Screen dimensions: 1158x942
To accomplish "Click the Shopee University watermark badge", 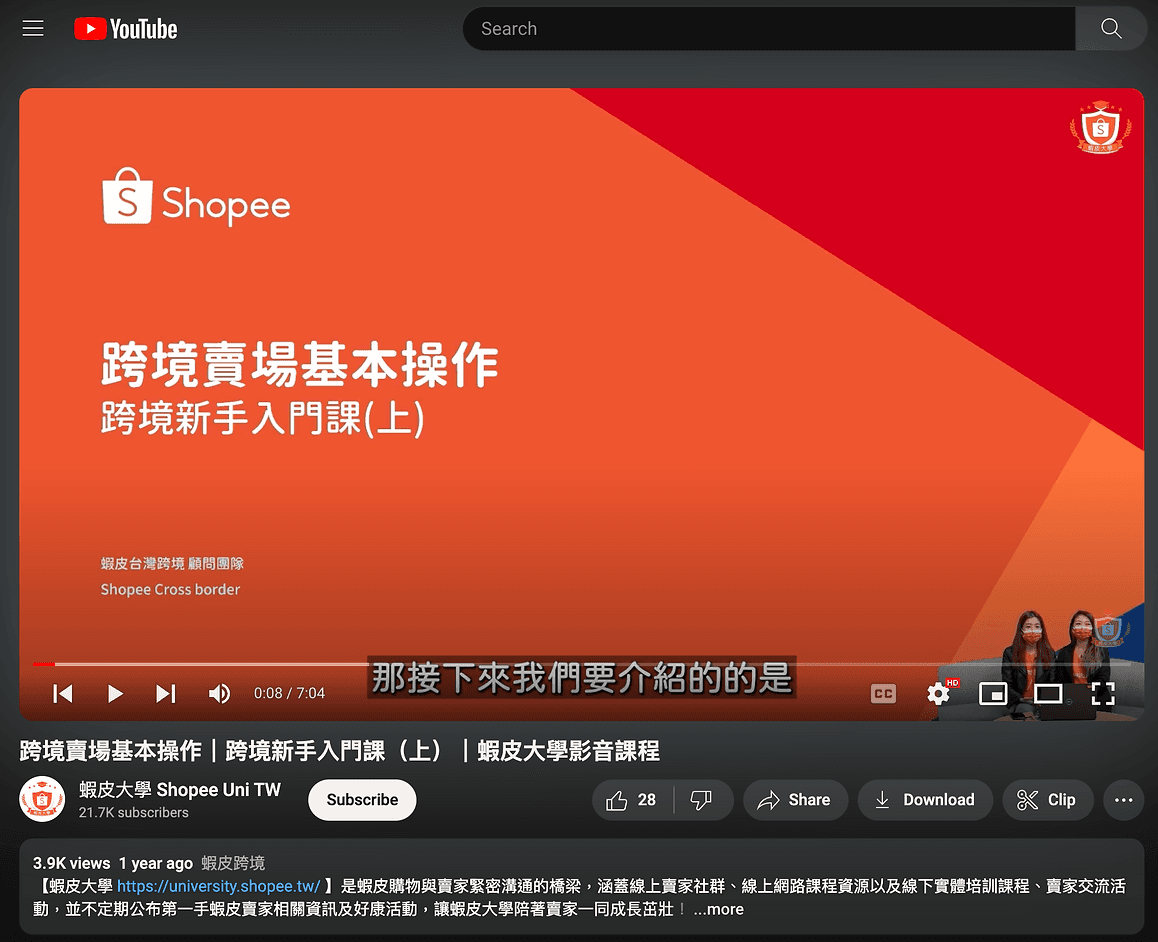I will point(1100,128).
